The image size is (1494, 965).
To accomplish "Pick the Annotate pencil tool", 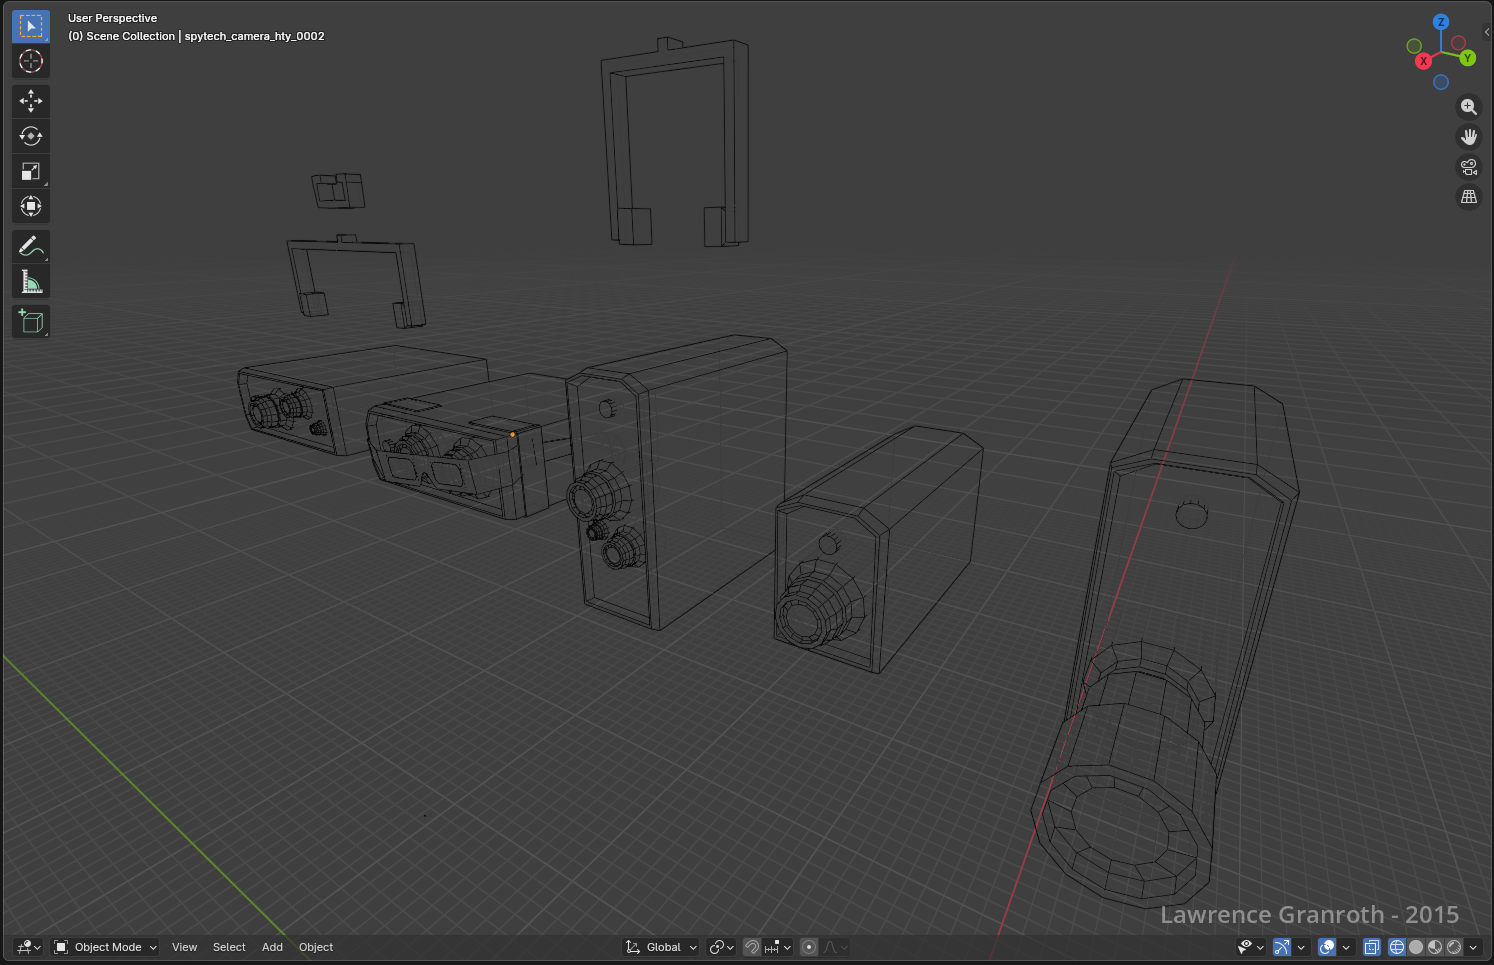I will tap(31, 246).
